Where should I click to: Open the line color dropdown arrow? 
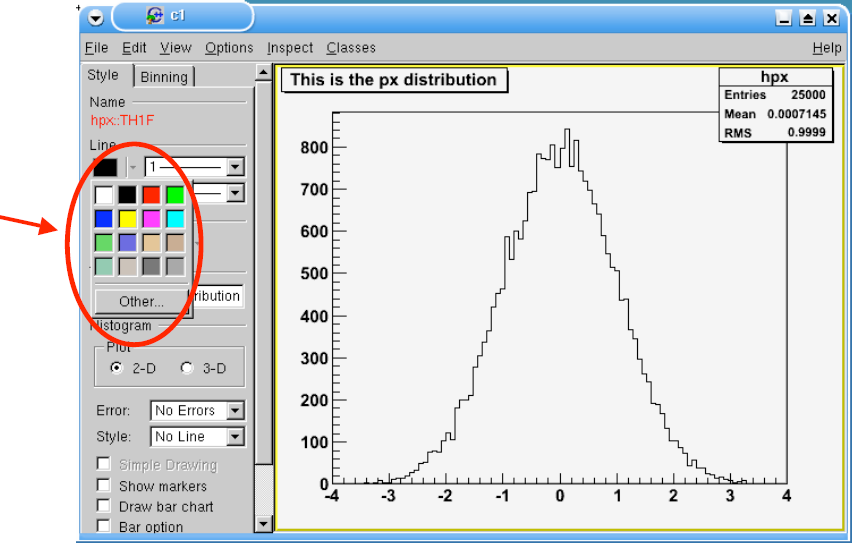[x=132, y=167]
